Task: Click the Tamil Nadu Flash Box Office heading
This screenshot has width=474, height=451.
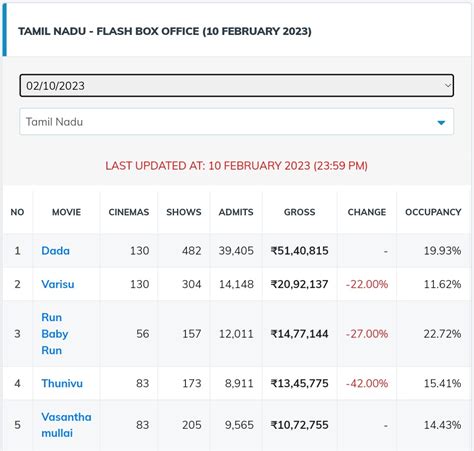Action: point(165,31)
